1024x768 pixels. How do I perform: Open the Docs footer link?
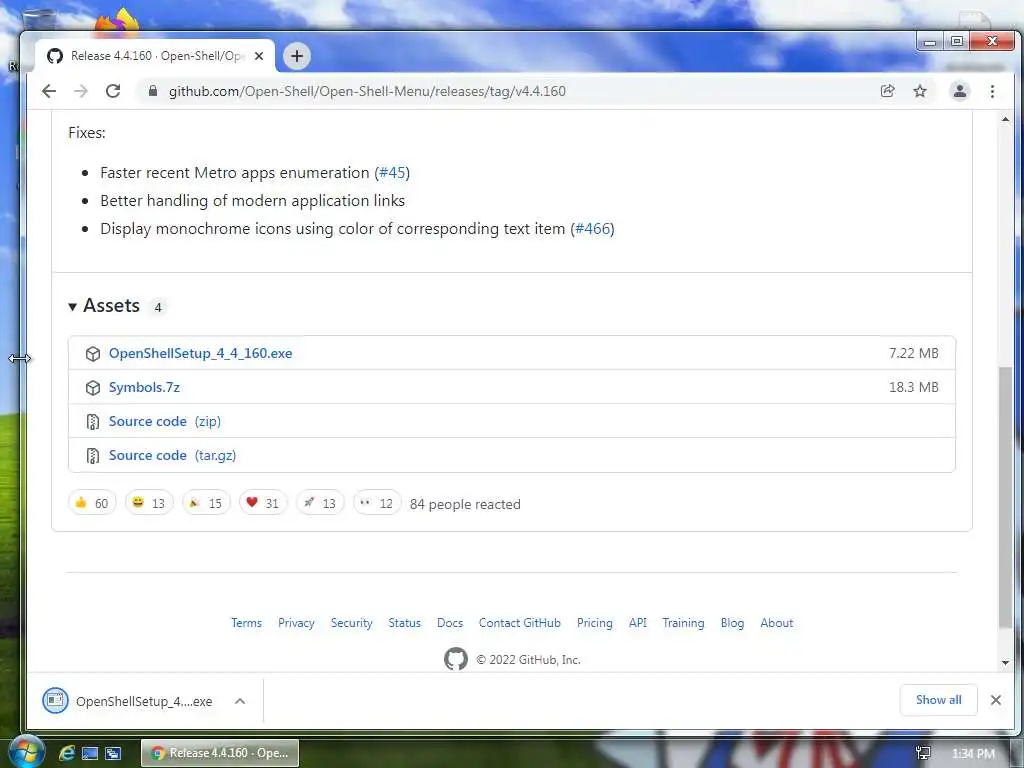[450, 623]
